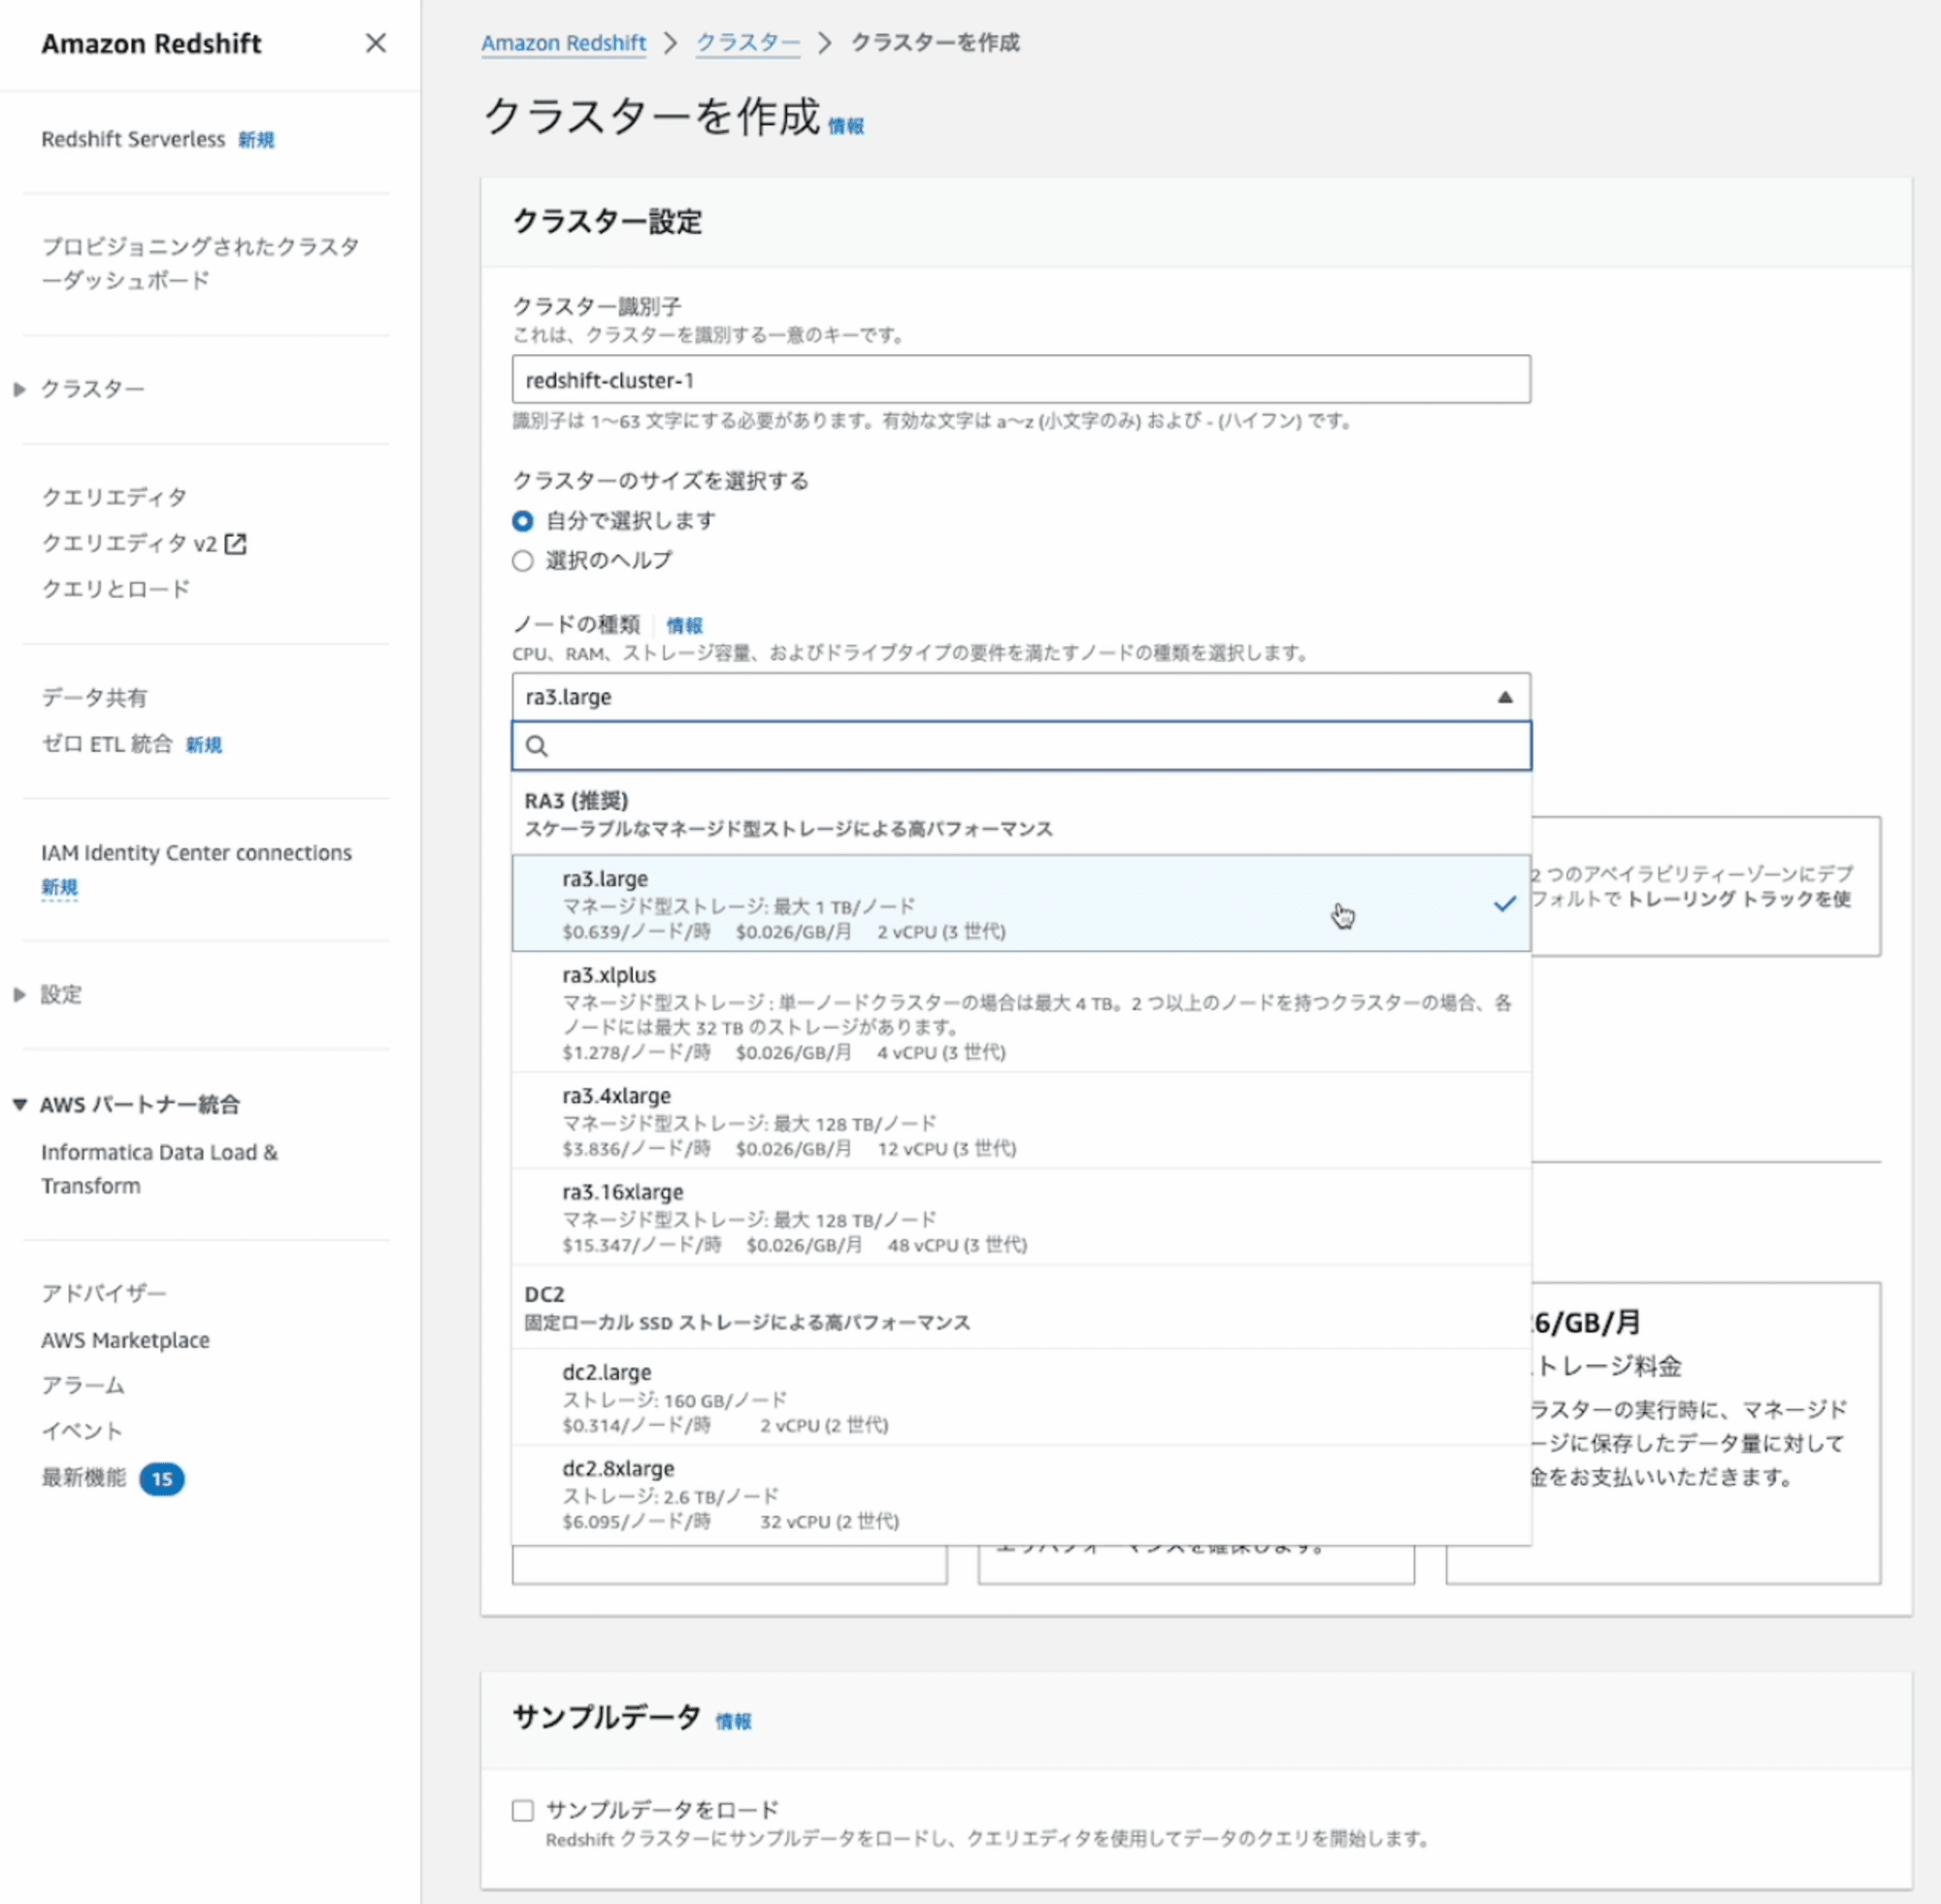Screen dimensions: 1941x1904
Task: Click the 新規 tag beside ゼロ ETL 統合
Action: (204, 745)
